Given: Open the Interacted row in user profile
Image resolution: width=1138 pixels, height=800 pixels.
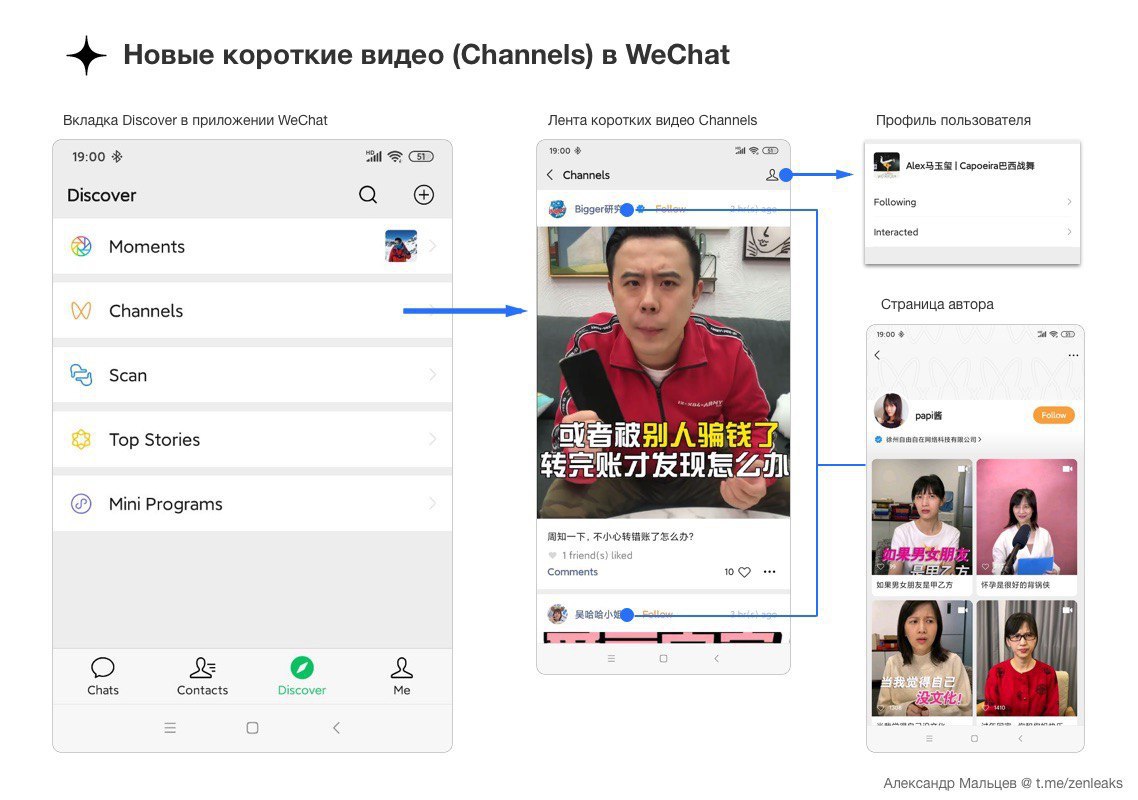Looking at the screenshot, I should click(973, 232).
